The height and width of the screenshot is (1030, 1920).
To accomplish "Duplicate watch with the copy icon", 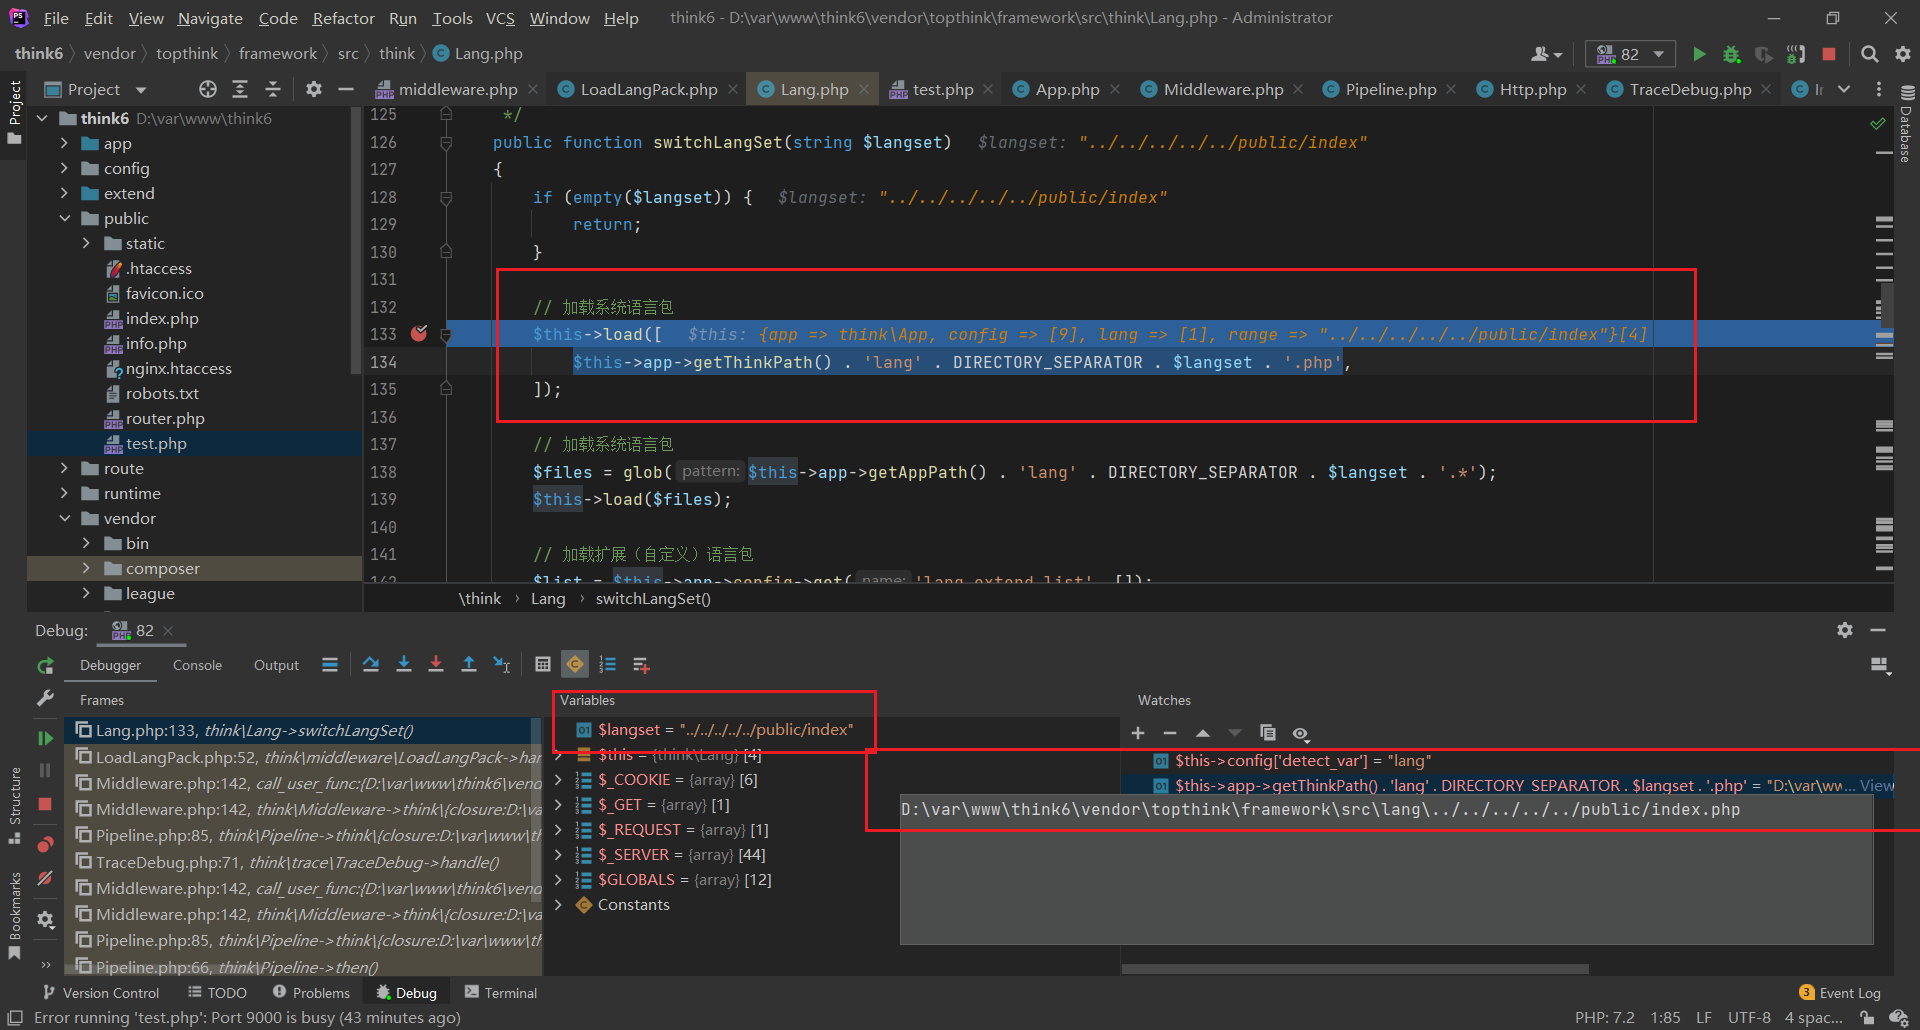I will (1268, 733).
